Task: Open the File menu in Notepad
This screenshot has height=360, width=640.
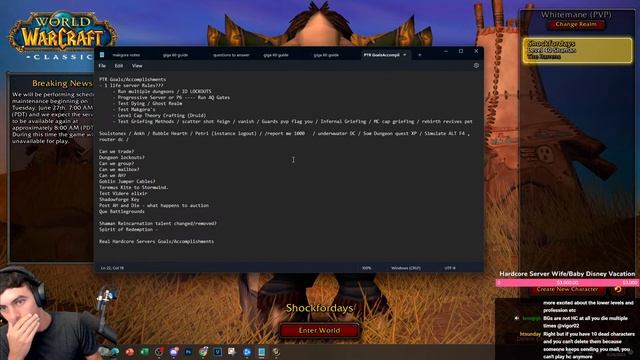Action: click(x=102, y=66)
